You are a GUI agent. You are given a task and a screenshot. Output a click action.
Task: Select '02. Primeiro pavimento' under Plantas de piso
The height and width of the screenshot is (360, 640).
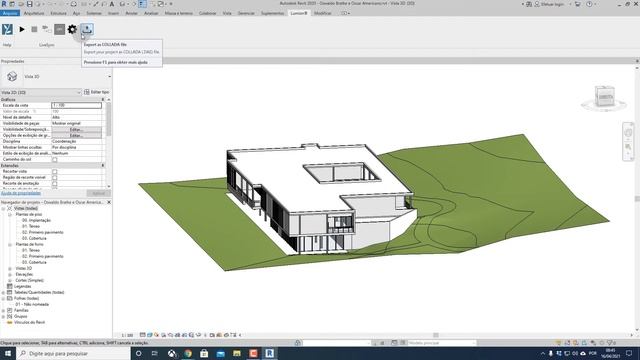(42, 232)
